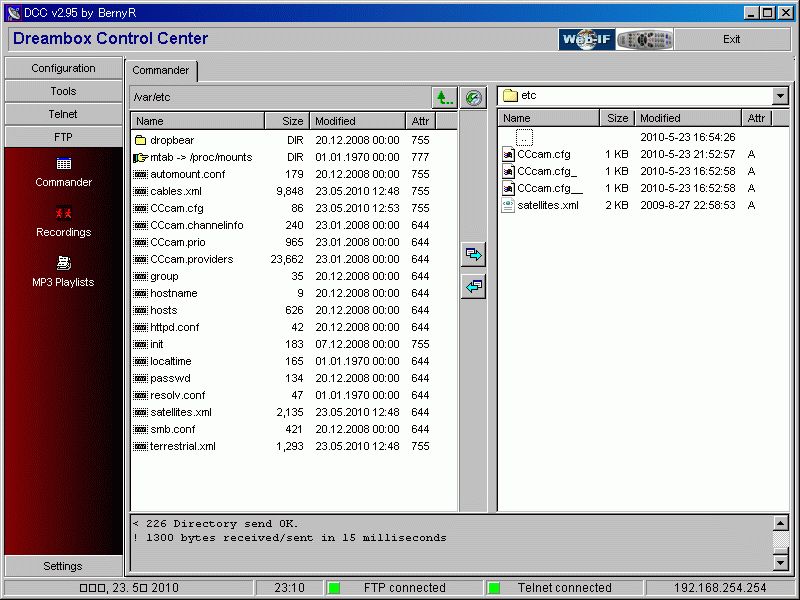Open the Telnet section from the sidebar
The image size is (800, 600).
click(x=63, y=113)
